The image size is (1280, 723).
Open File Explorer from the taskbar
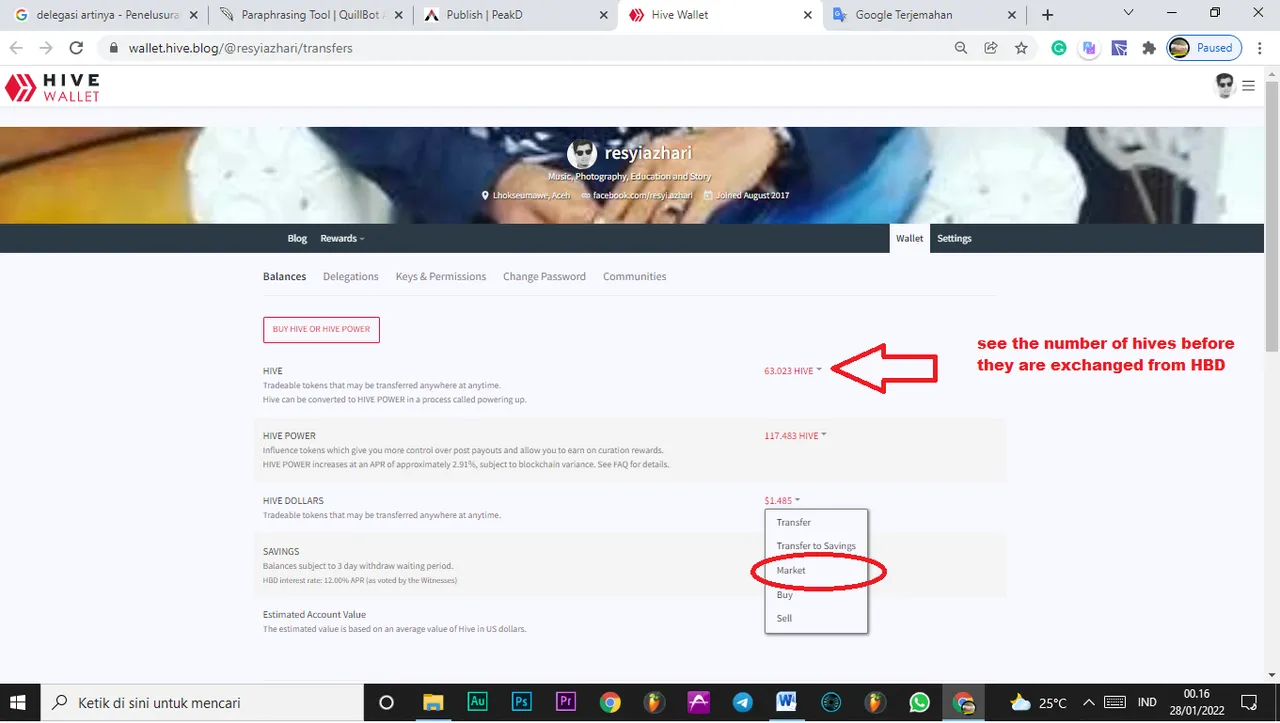pos(432,702)
